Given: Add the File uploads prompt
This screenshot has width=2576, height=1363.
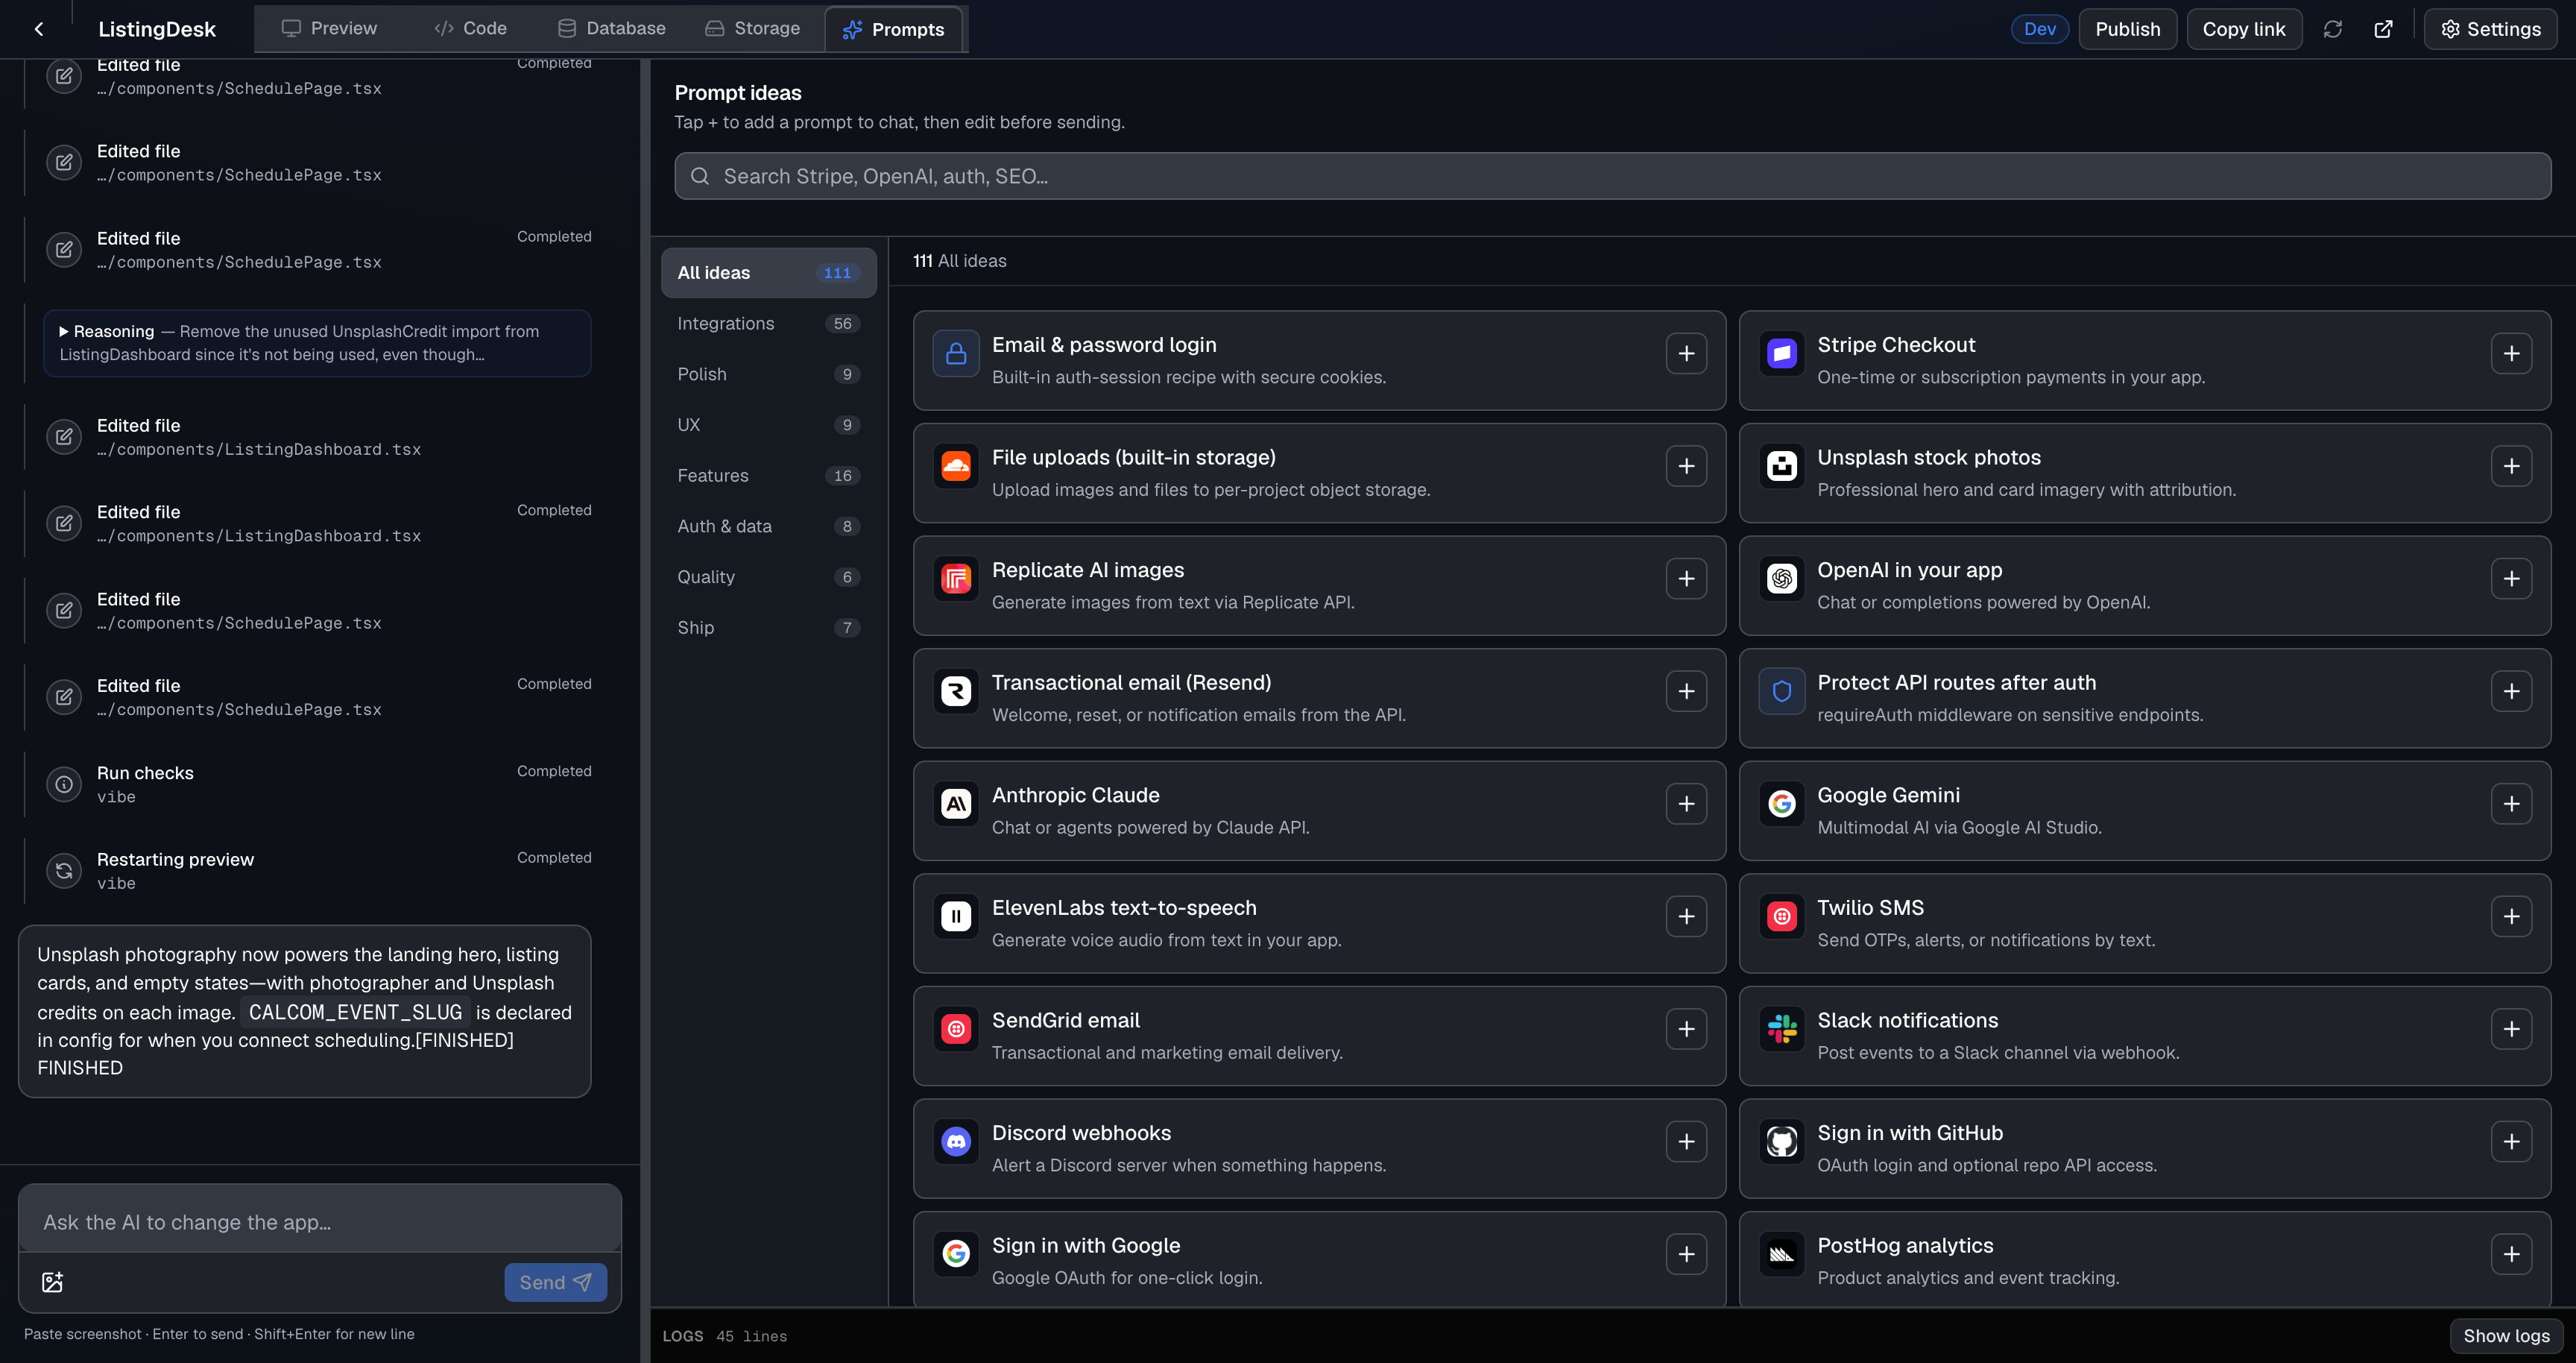Looking at the screenshot, I should click(x=1686, y=466).
